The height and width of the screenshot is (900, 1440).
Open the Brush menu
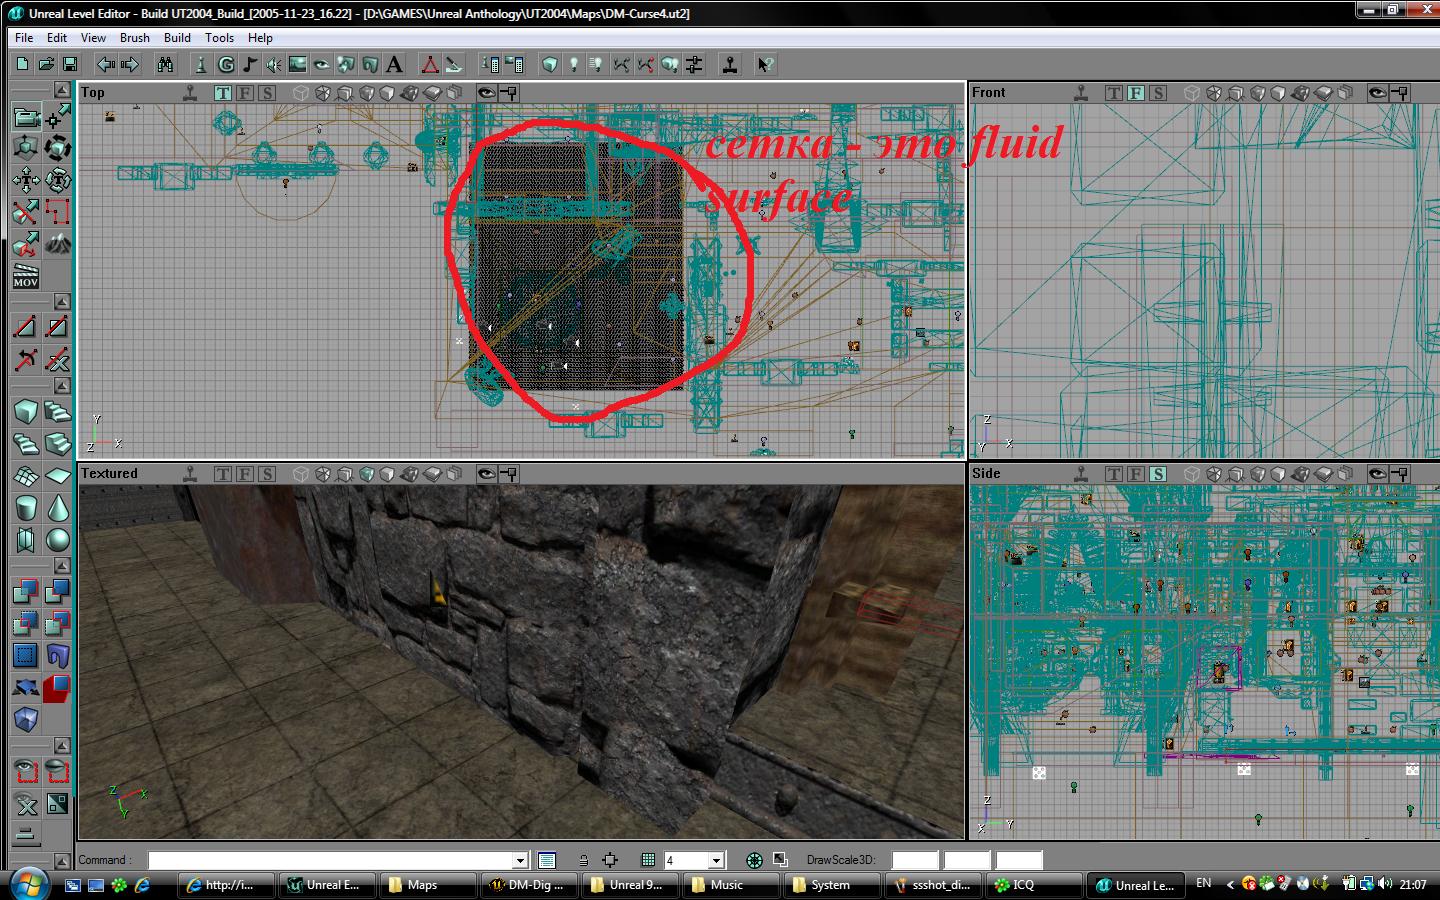[134, 38]
